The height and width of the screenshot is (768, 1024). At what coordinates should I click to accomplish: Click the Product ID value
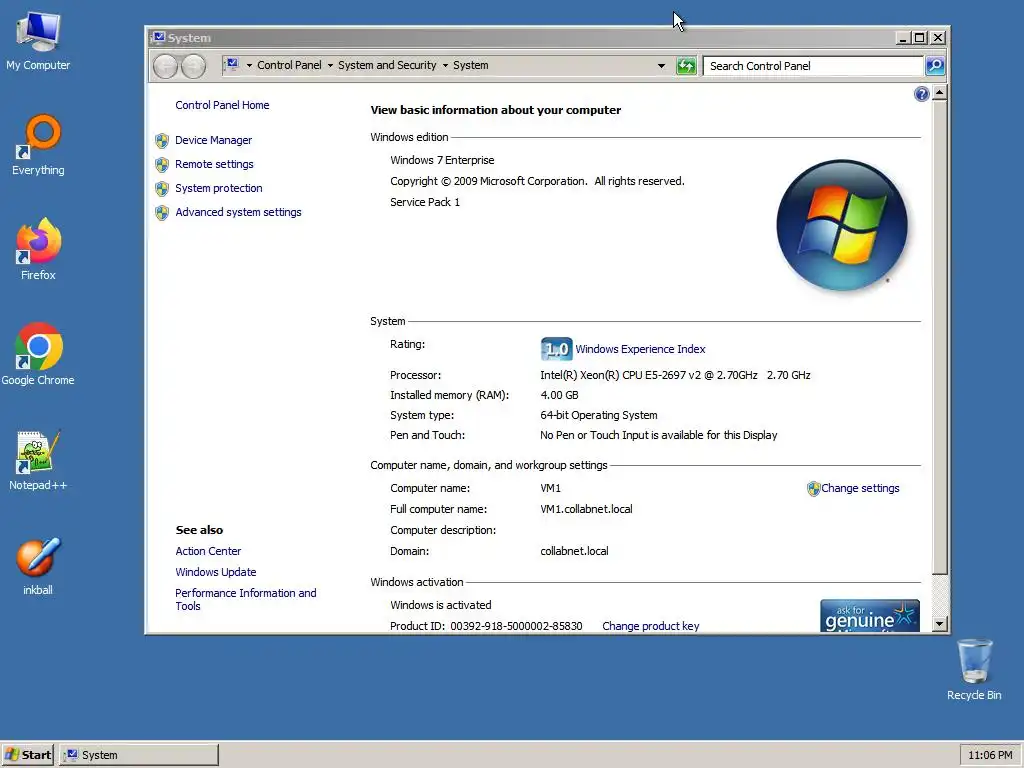pos(516,626)
